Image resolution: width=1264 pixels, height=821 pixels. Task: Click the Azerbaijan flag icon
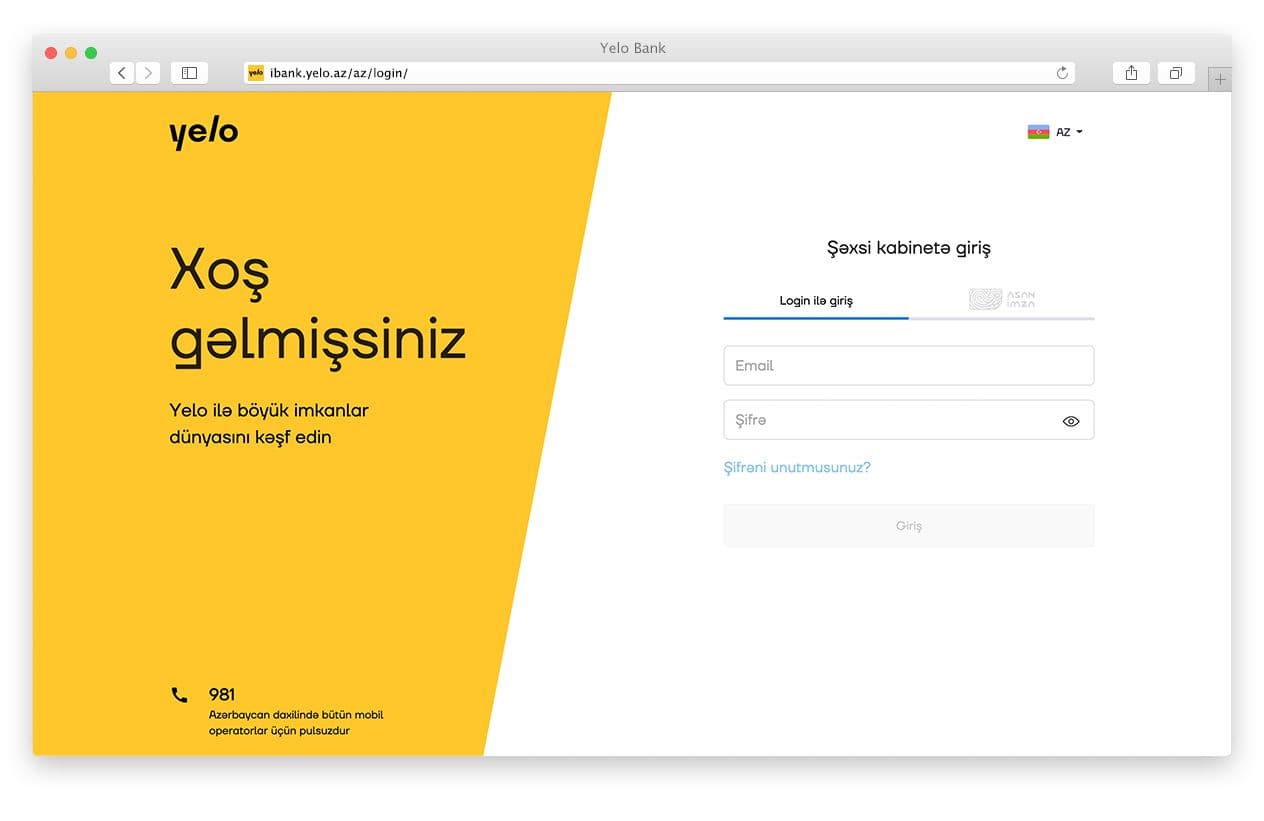pos(1038,132)
